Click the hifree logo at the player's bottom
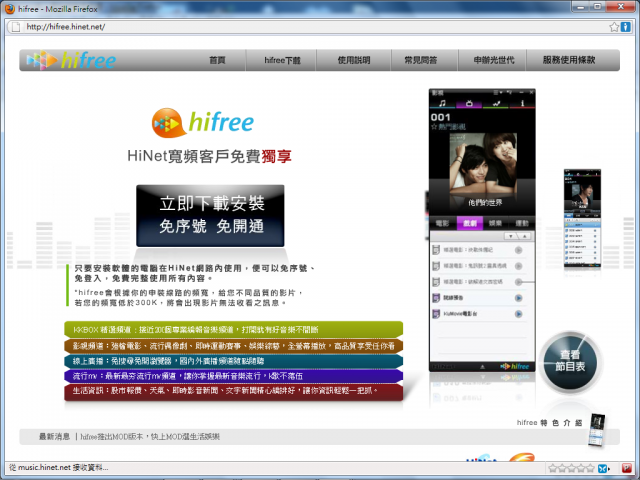Image resolution: width=640 pixels, height=480 pixels. point(515,367)
